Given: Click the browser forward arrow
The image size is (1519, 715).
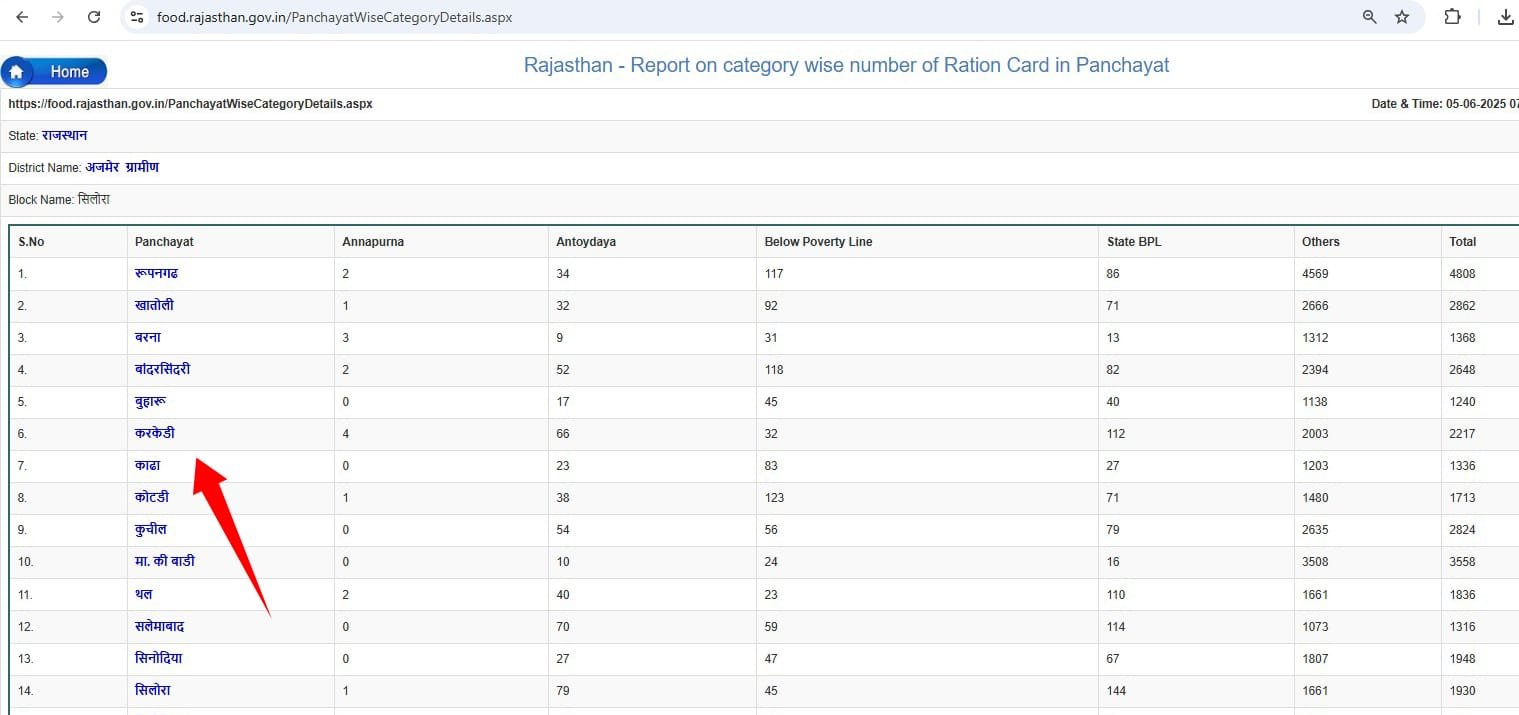Looking at the screenshot, I should pyautogui.click(x=58, y=17).
